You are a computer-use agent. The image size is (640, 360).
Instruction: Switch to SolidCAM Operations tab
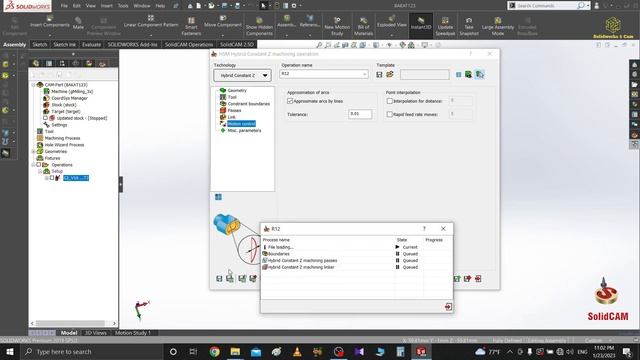[x=189, y=44]
